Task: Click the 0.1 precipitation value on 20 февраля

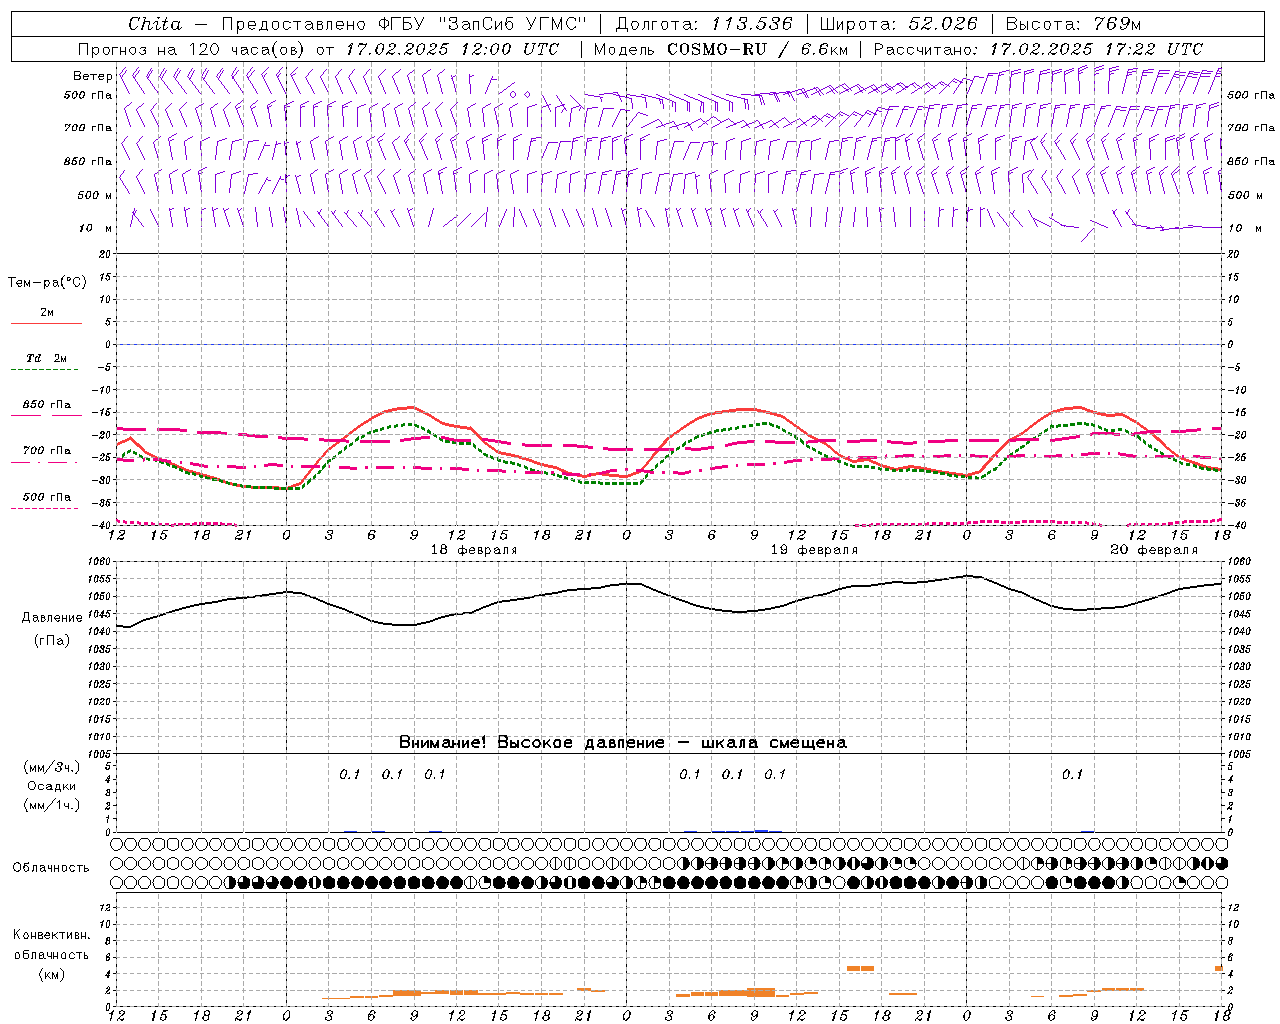Action: coord(1072,774)
